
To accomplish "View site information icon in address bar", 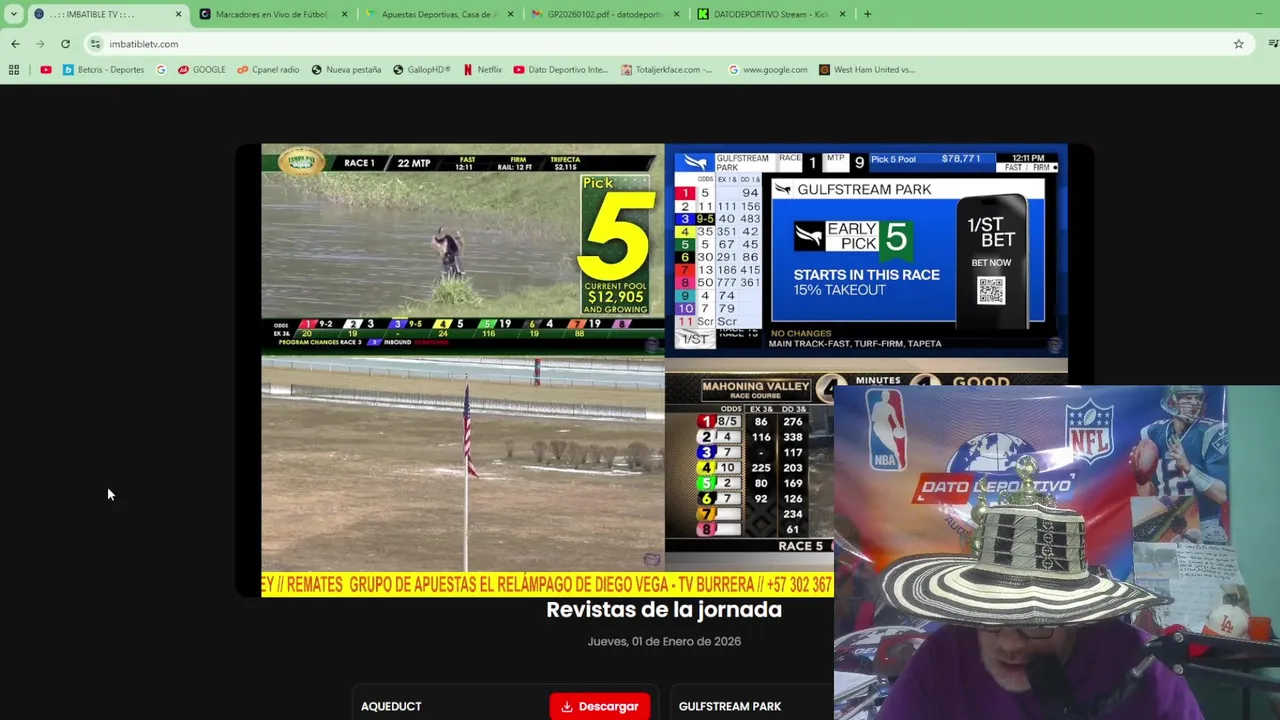I will [95, 44].
